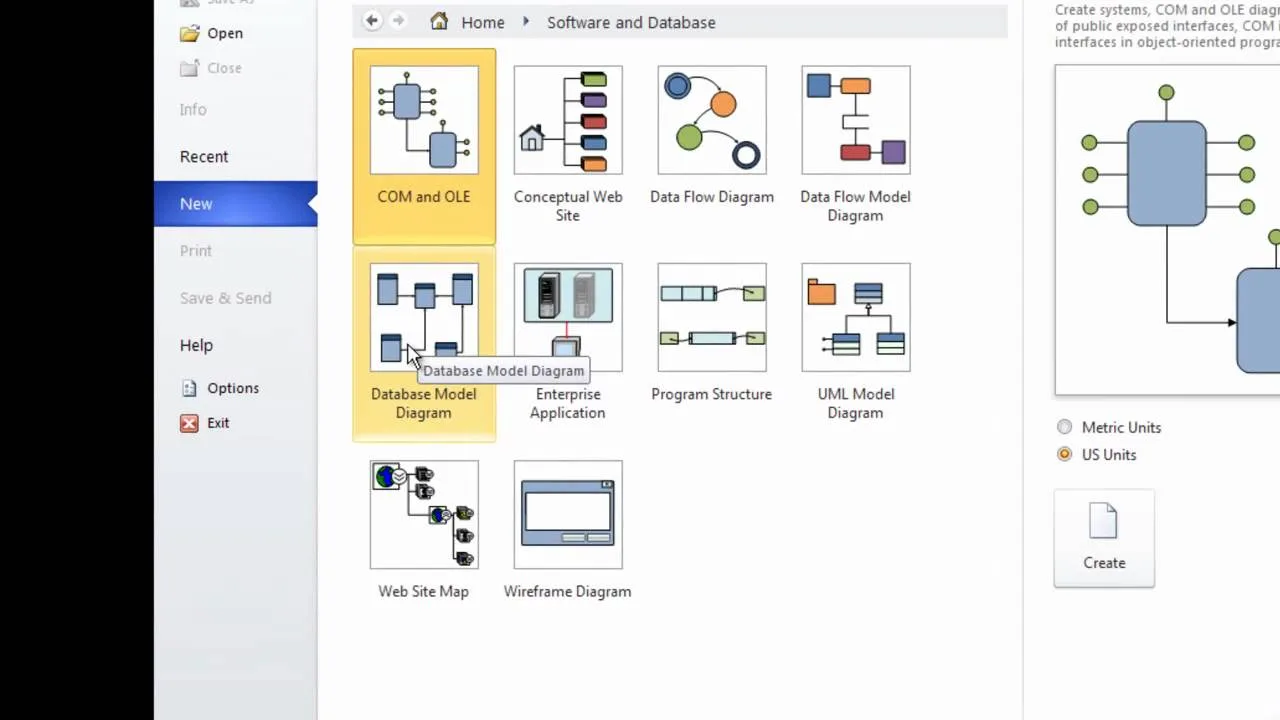This screenshot has width=1280, height=720.
Task: Select the Web Site Map template icon
Action: tap(424, 515)
